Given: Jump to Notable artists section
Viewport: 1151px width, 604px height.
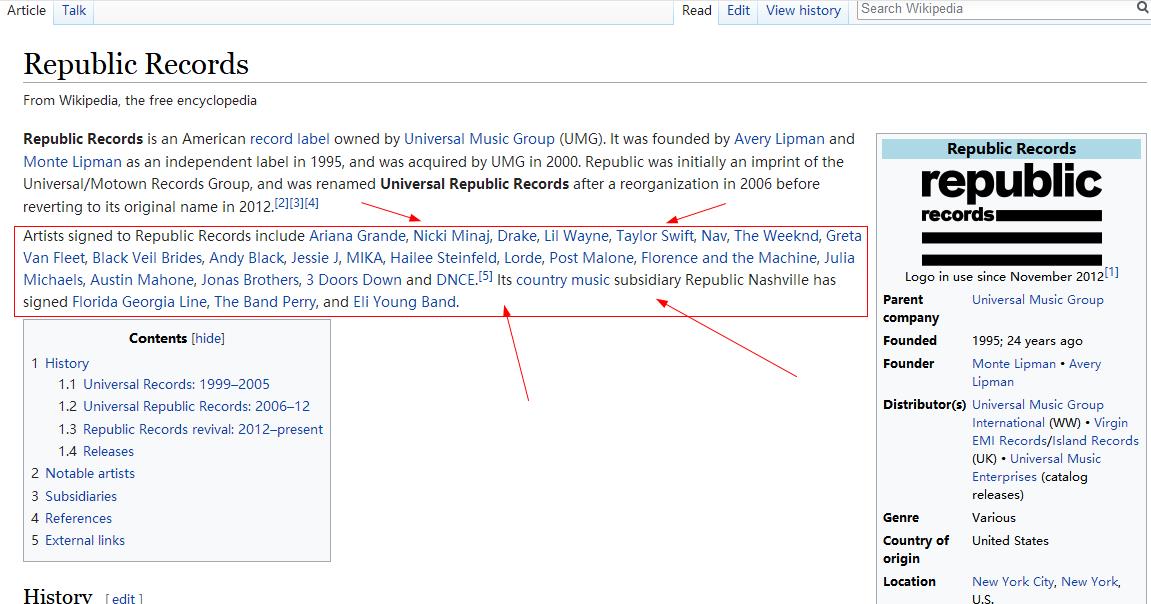Looking at the screenshot, I should coord(90,473).
